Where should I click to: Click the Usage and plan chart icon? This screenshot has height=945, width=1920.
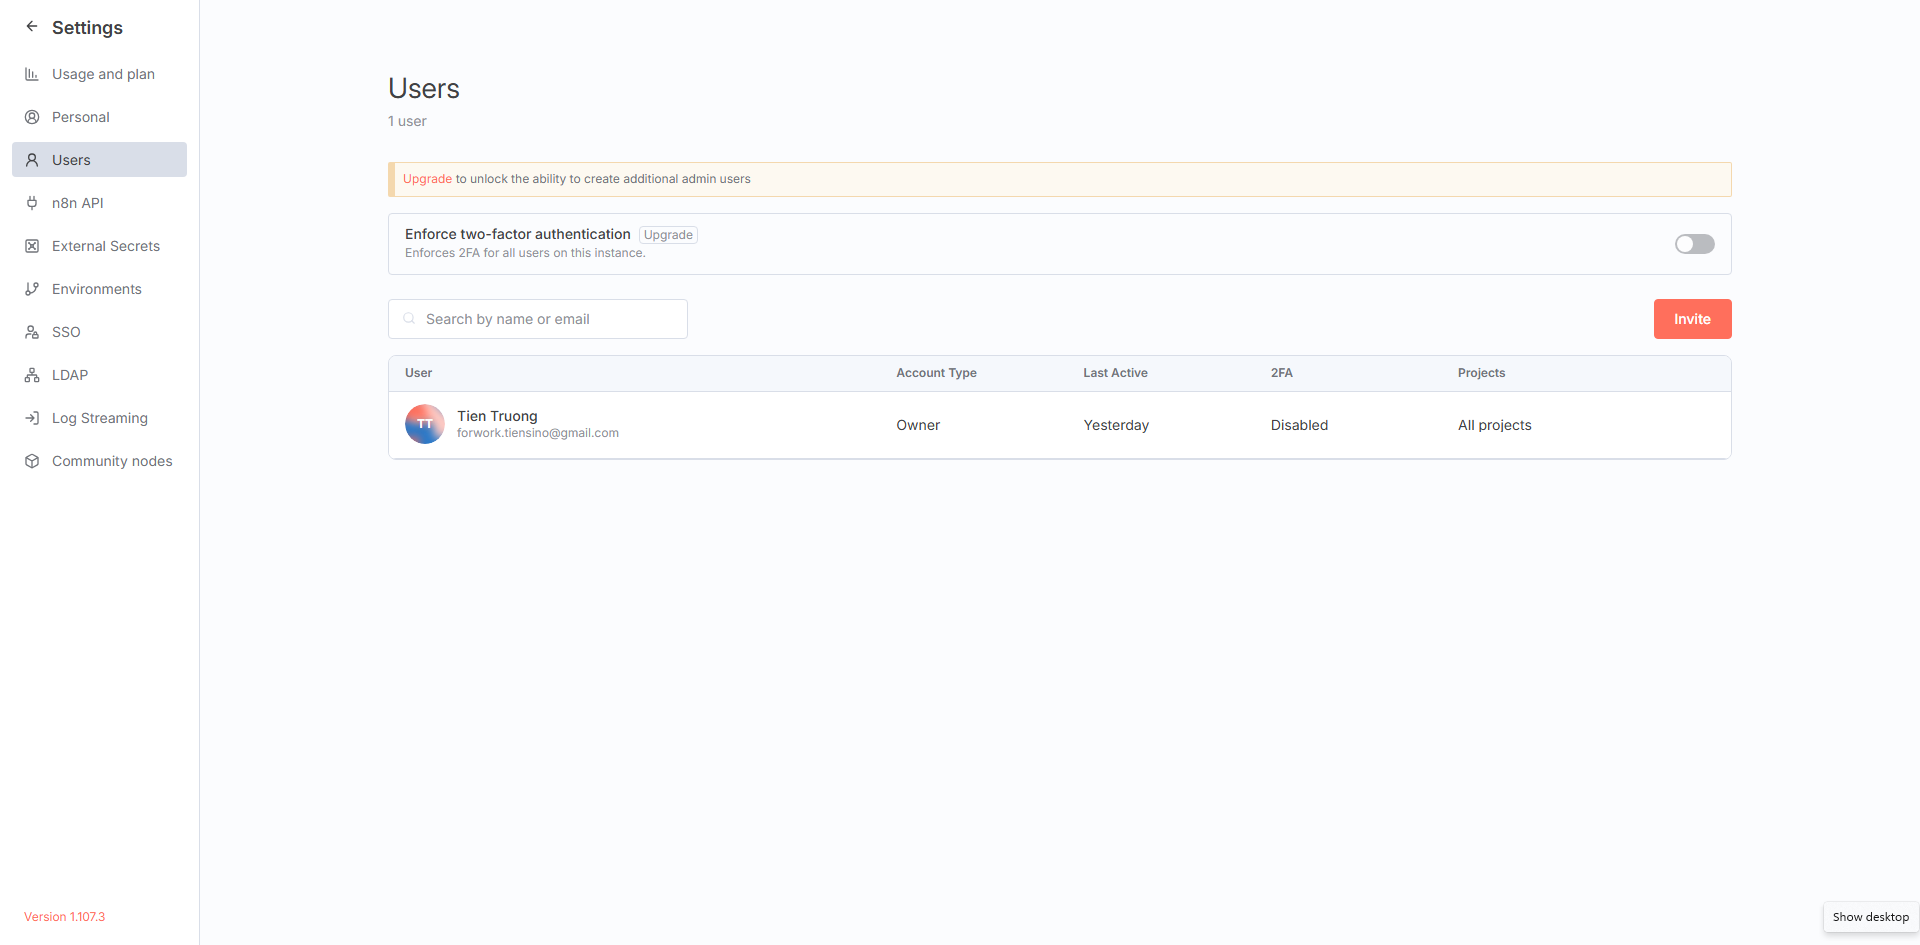(32, 74)
